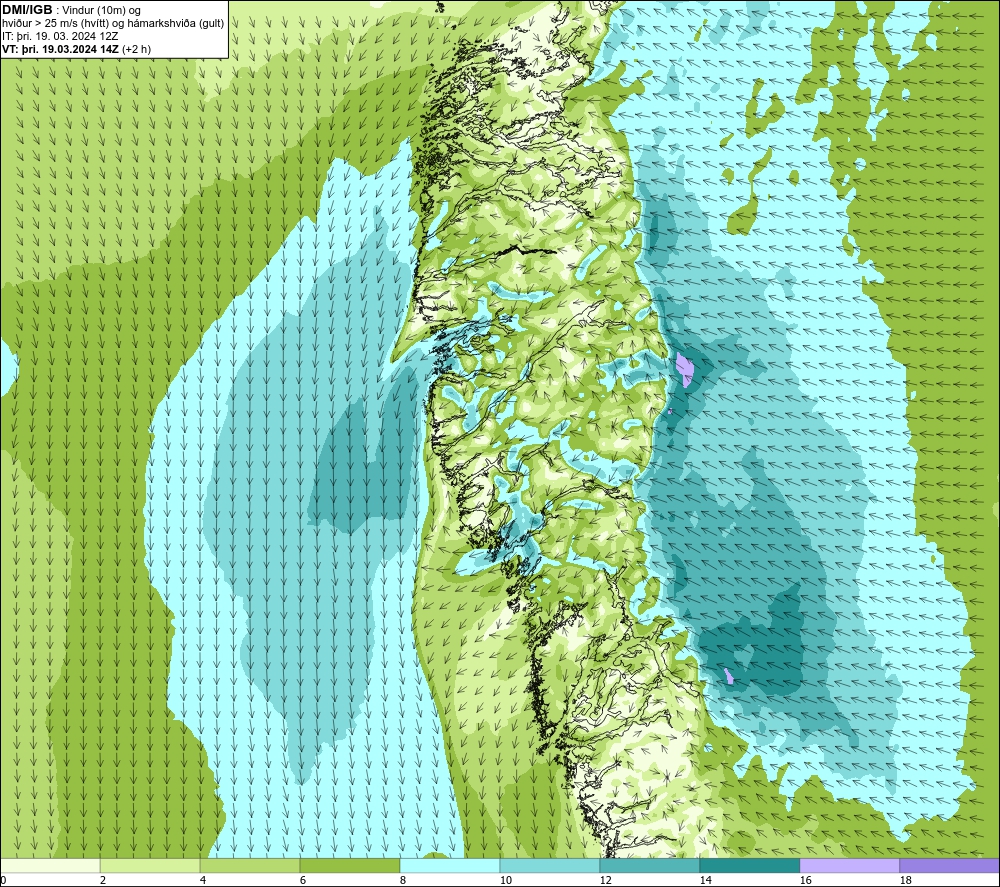Click the dark teal 14–16 m/s legend swatch

[x=749, y=865]
